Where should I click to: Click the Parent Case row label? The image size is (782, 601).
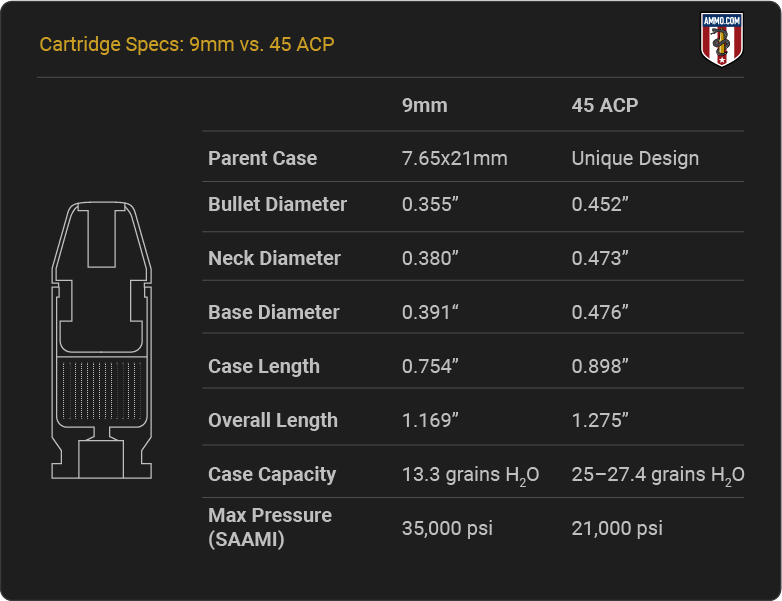(x=262, y=158)
